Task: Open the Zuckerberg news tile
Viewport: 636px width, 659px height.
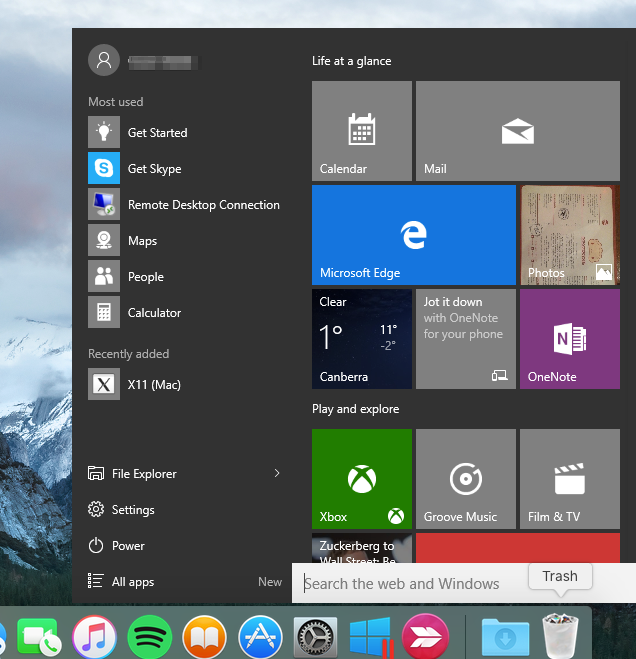Action: (x=362, y=548)
